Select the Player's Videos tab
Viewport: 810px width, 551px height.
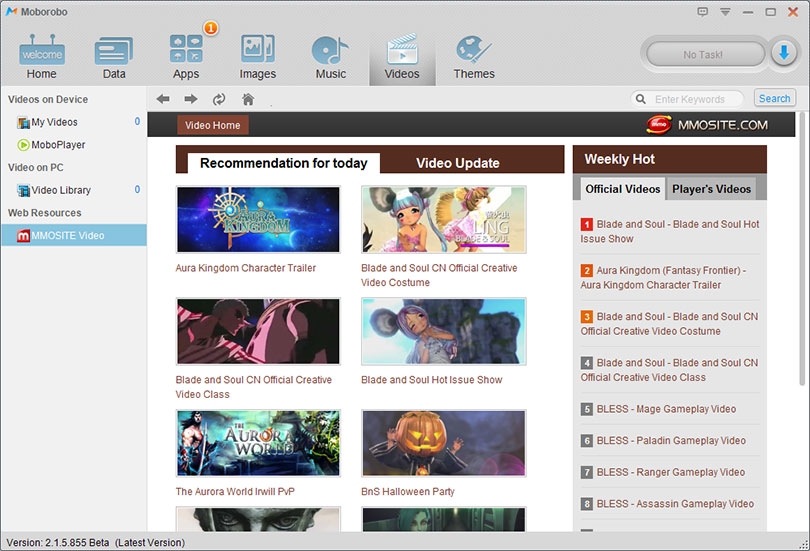click(x=711, y=189)
